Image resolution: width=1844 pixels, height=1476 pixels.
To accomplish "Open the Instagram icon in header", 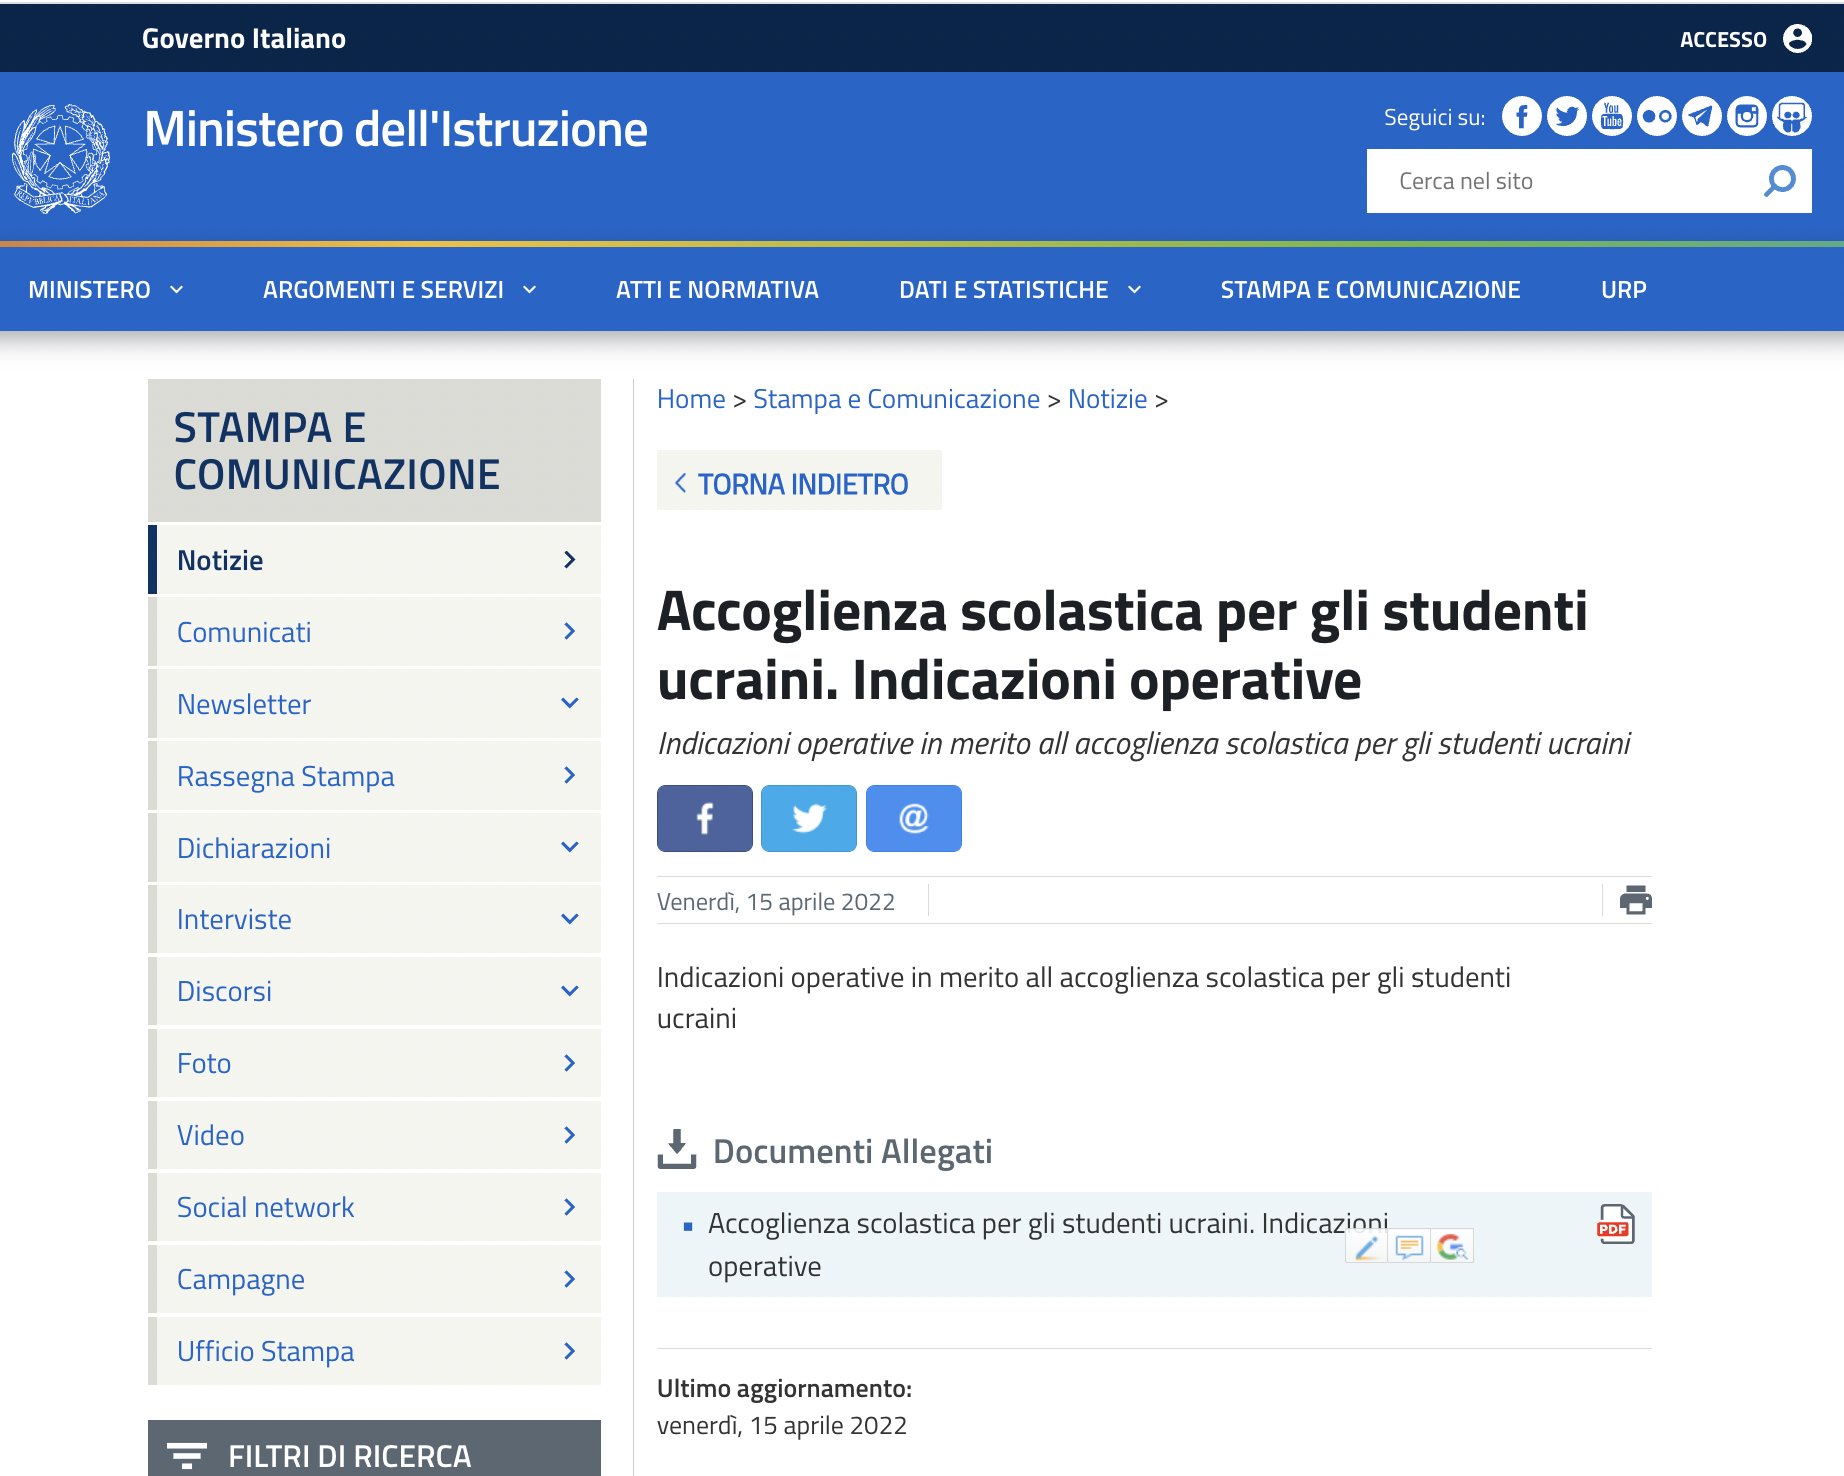I will coord(1746,117).
